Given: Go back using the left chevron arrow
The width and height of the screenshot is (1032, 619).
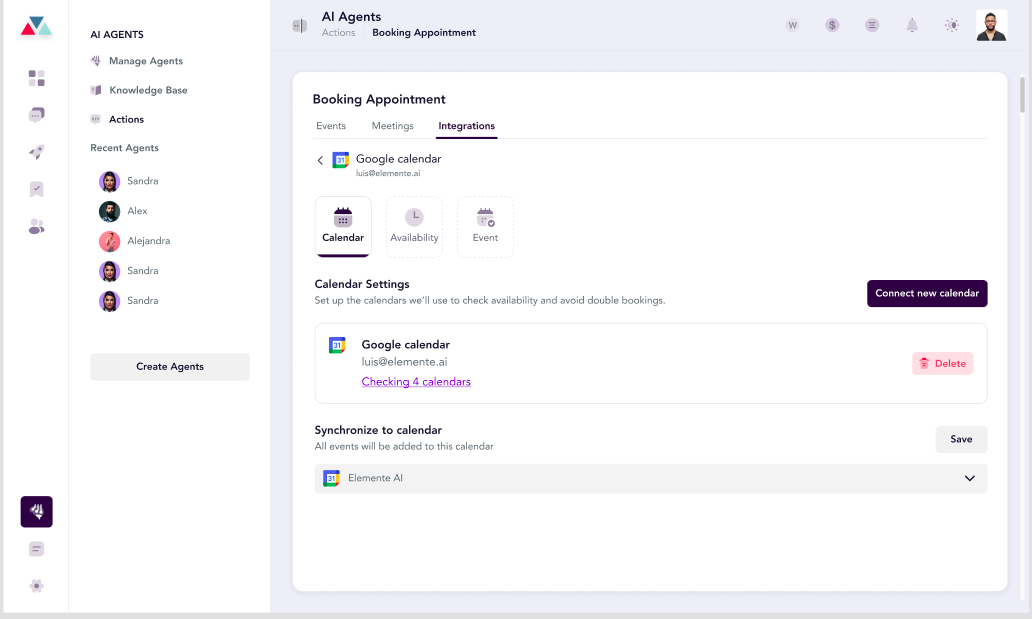Looking at the screenshot, I should [320, 160].
